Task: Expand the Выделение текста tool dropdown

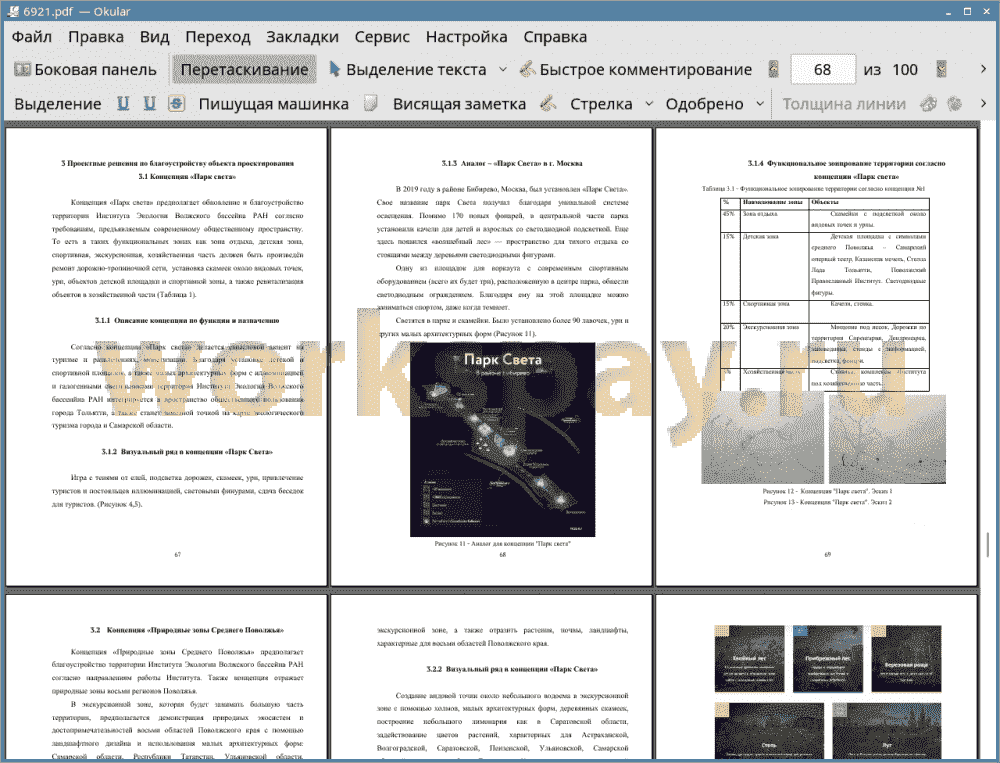Action: [x=503, y=70]
